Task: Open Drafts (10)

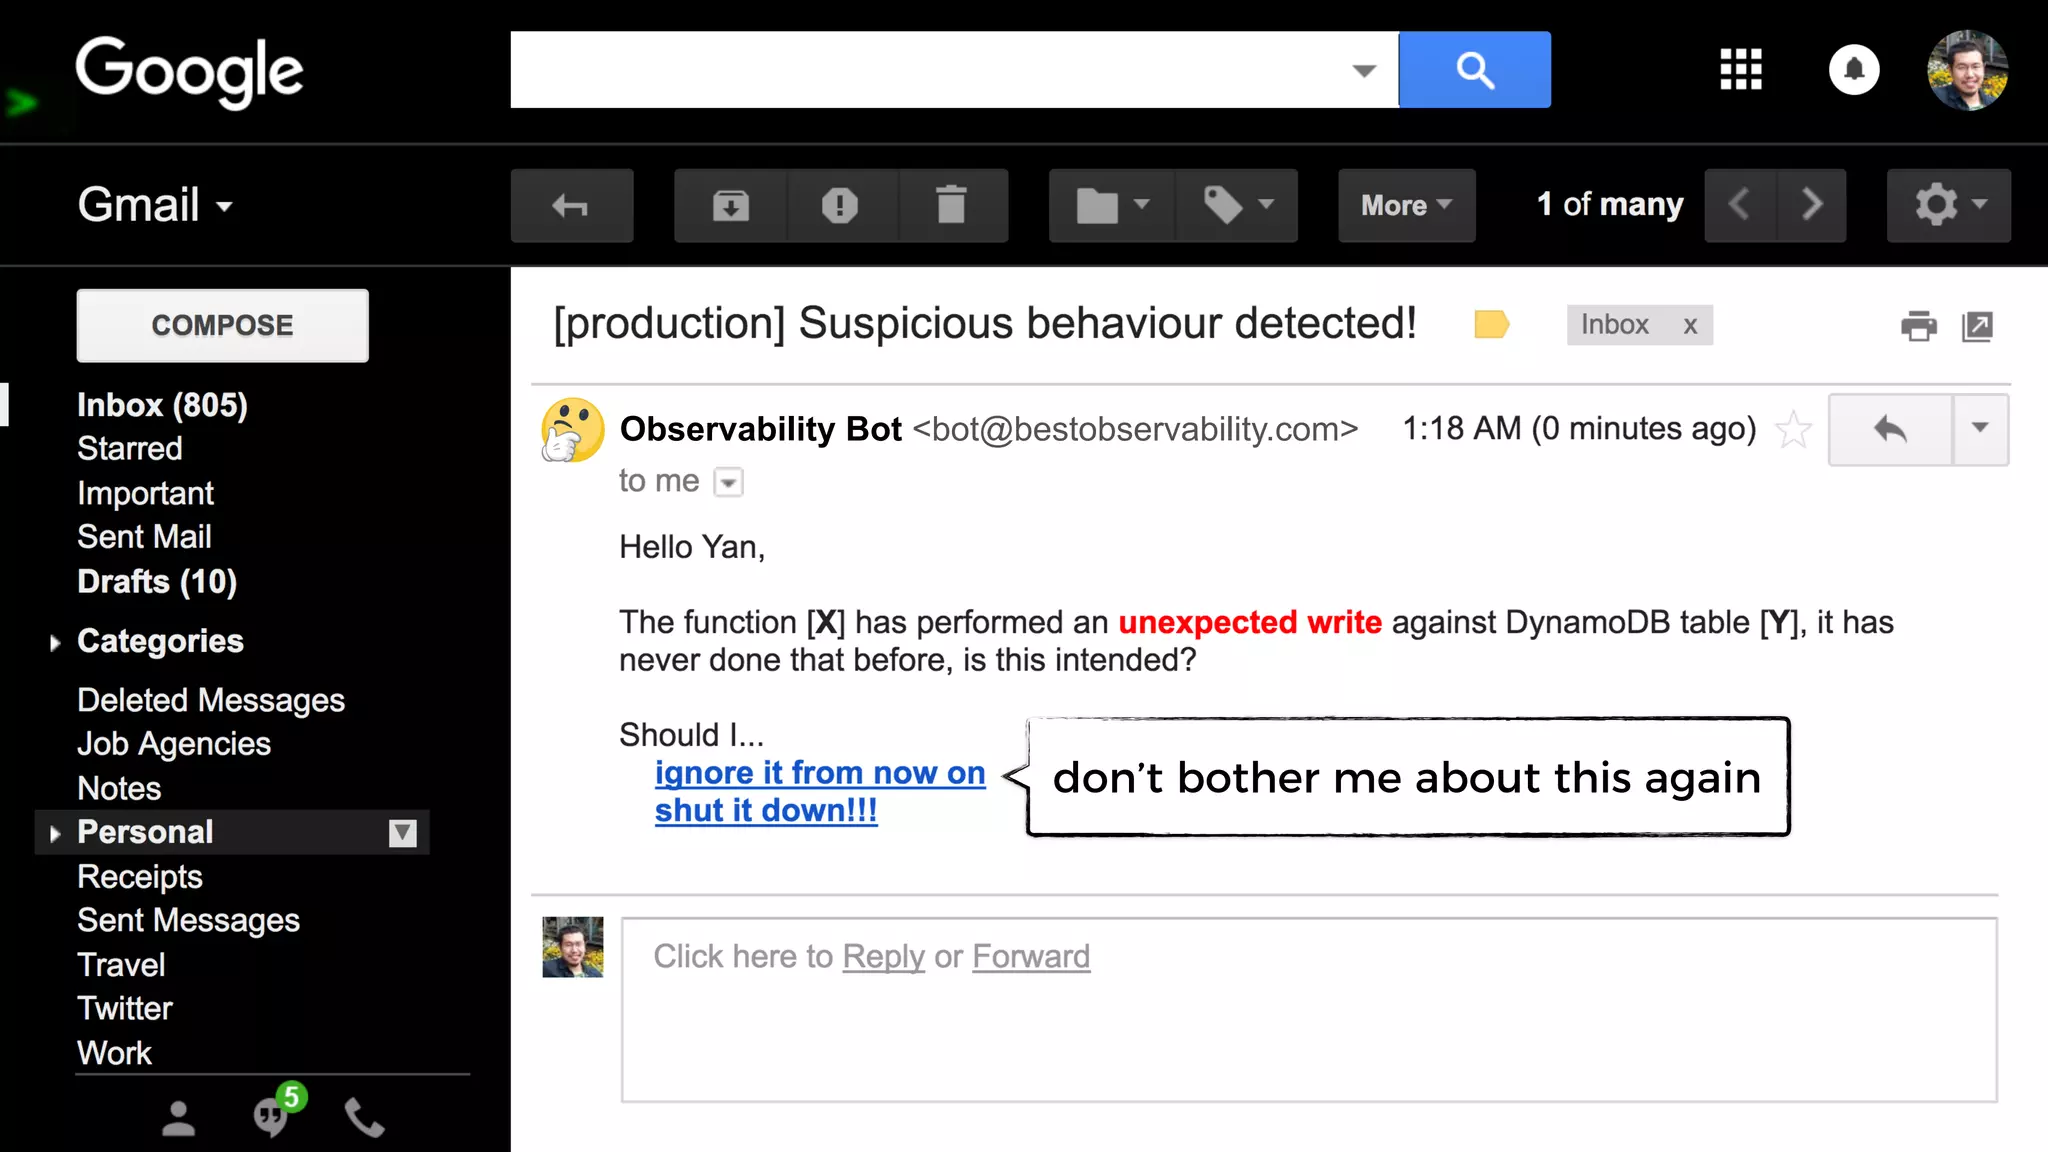Action: tap(157, 581)
